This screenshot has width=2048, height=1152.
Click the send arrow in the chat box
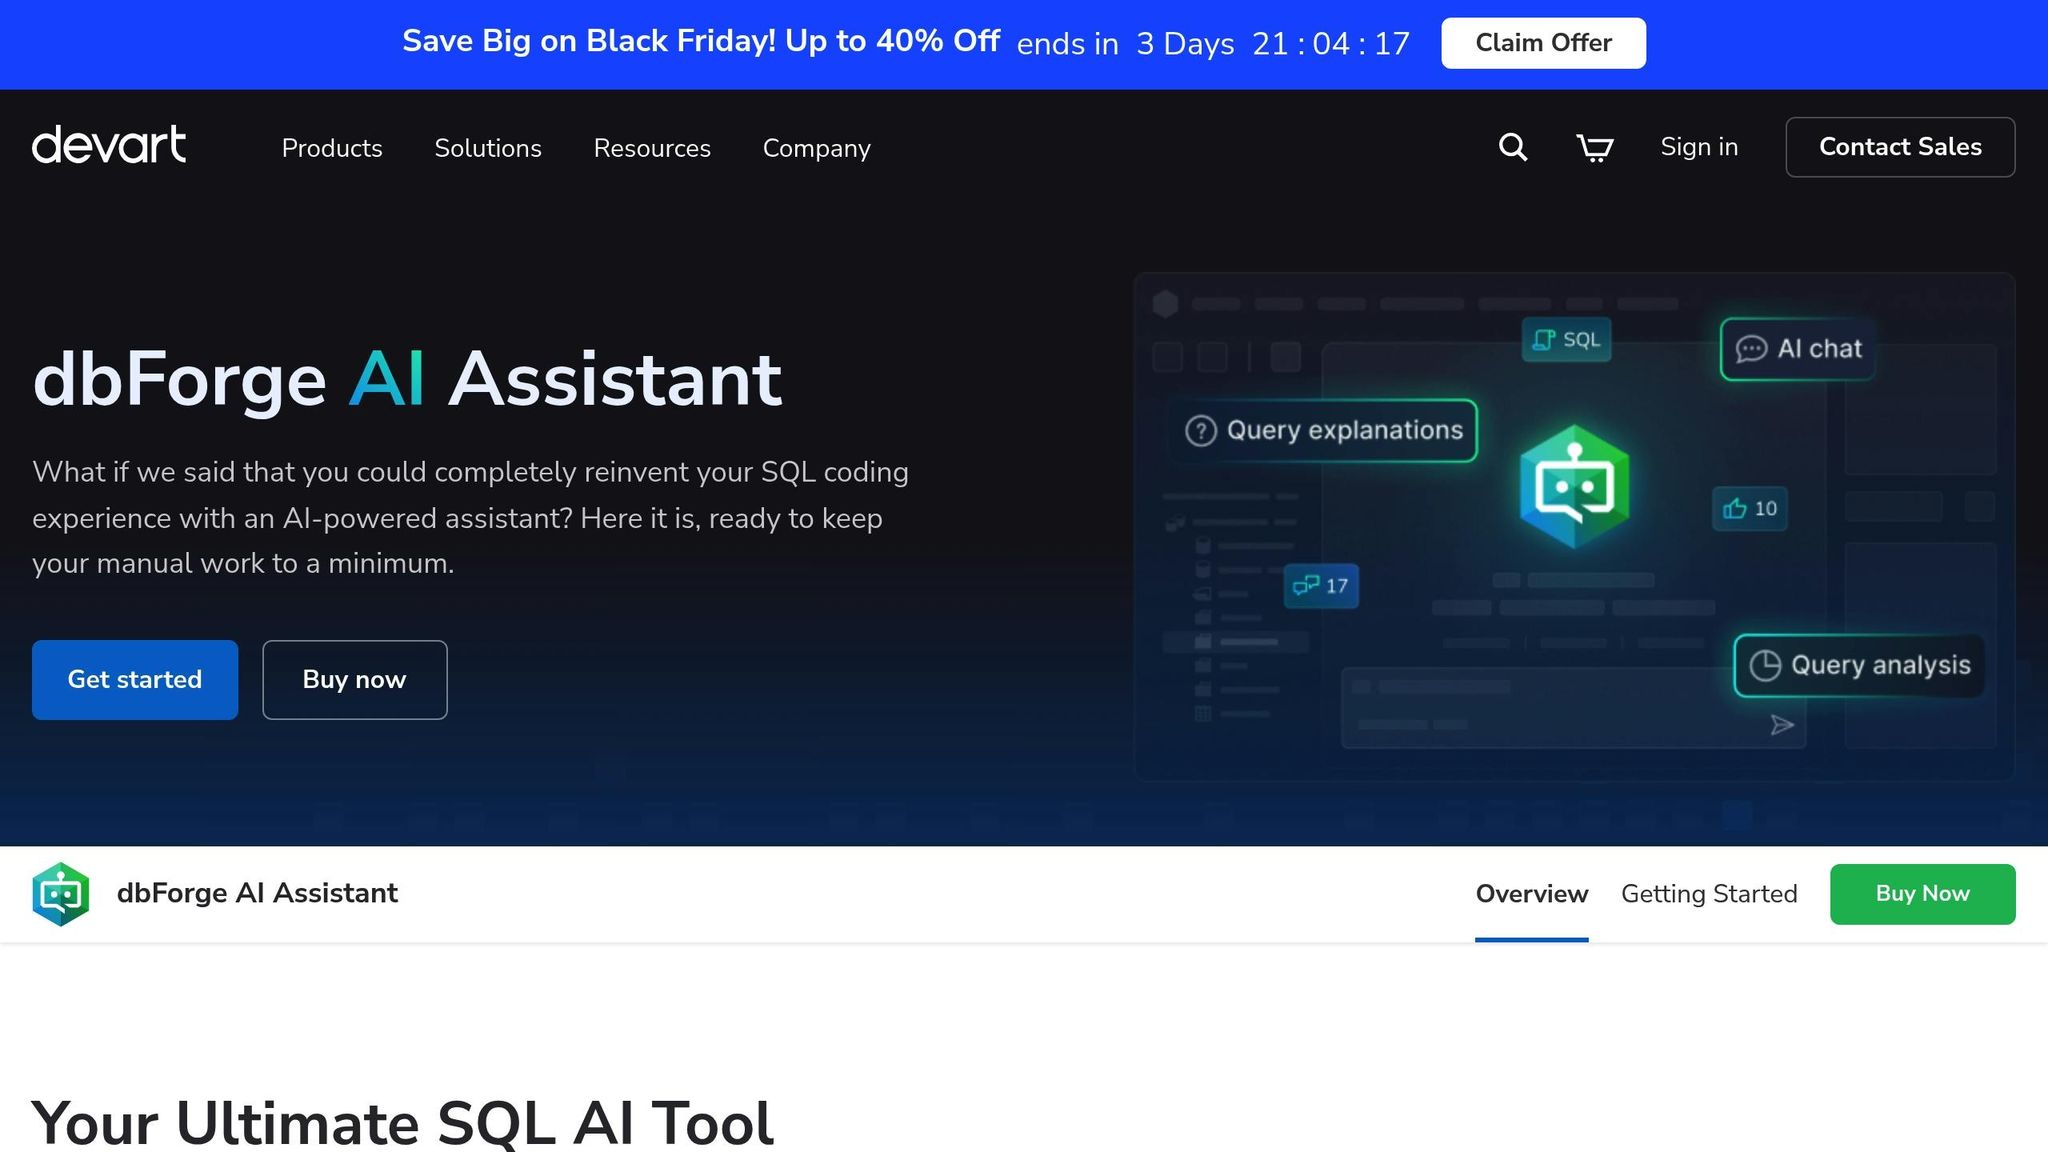[1783, 724]
